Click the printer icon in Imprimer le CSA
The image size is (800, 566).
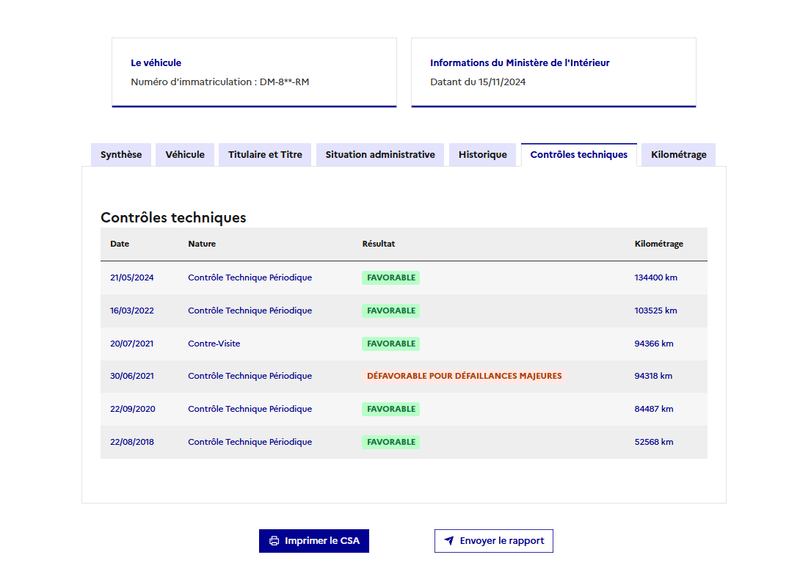click(x=274, y=541)
